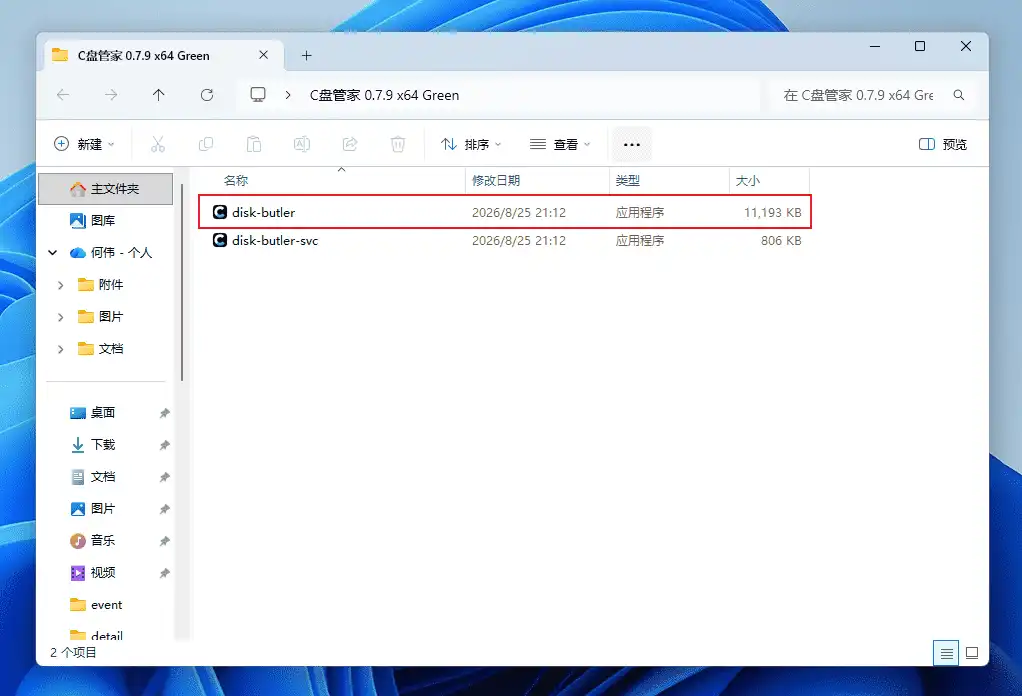1022x696 pixels.
Task: Click the pin icon next to 视频
Action: point(164,573)
